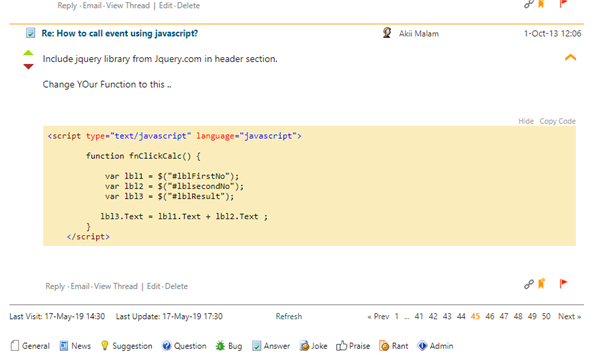Image resolution: width=600 pixels, height=360 pixels.
Task: Click the Suggestion lightbulb icon in the legend
Action: click(x=104, y=345)
